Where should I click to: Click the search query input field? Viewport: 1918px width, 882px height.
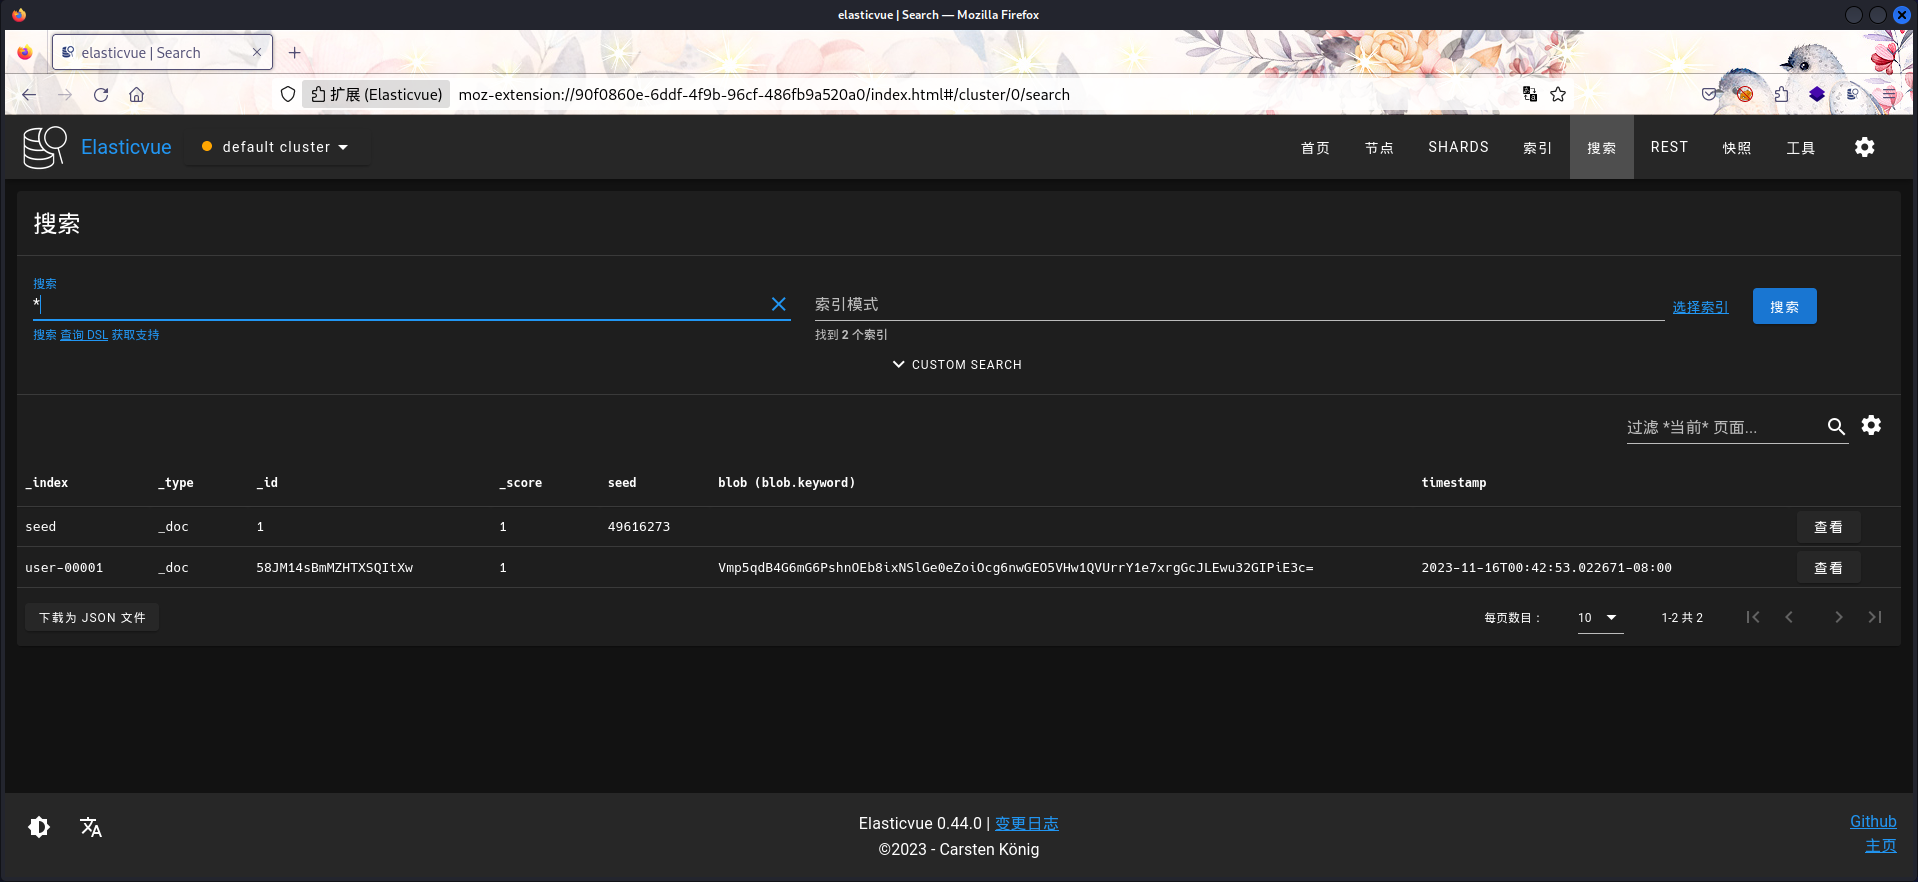(400, 304)
